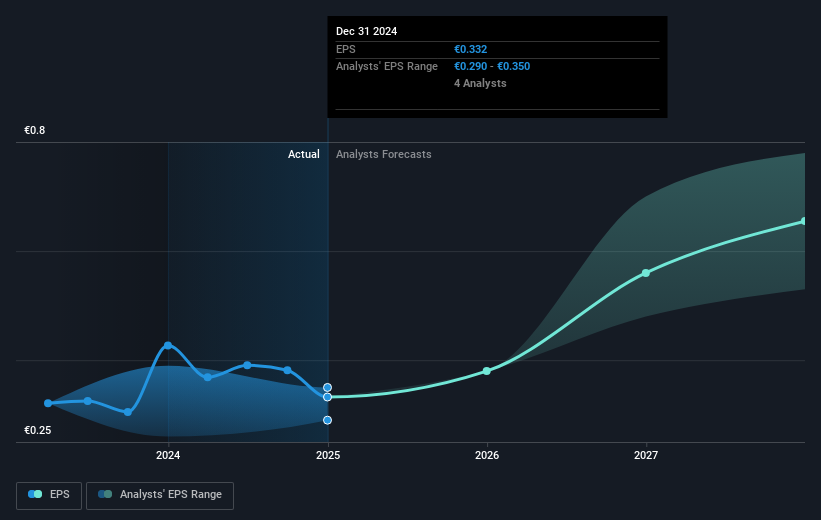Toggle the EPS legend button
This screenshot has width=821, height=520.
49,495
